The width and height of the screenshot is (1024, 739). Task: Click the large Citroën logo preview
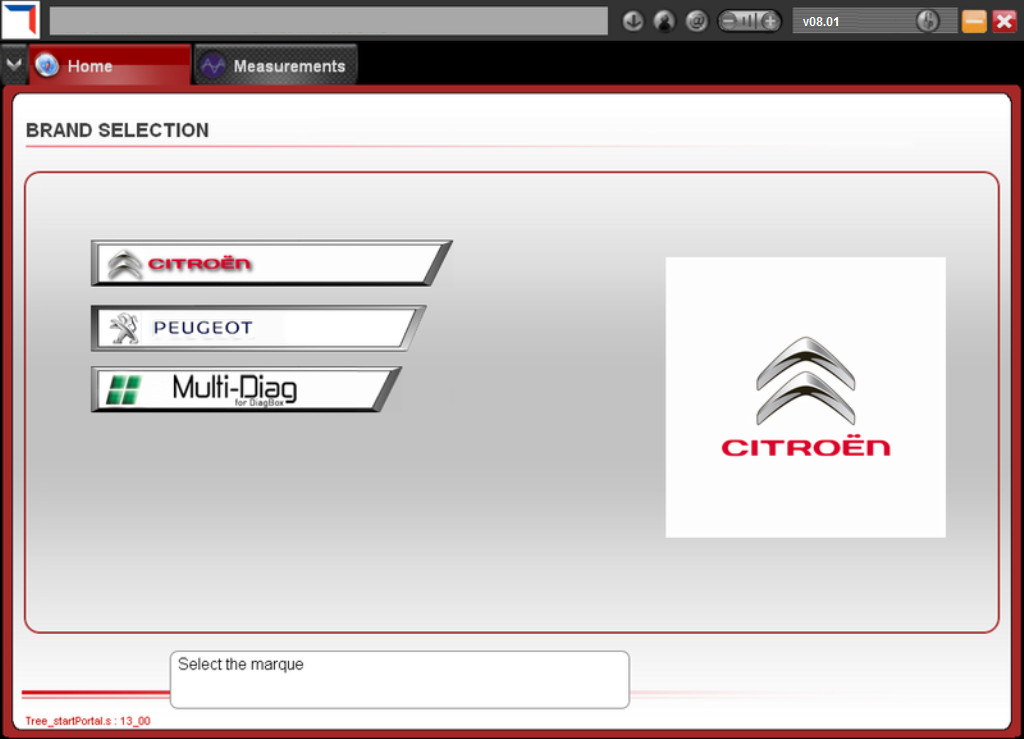[x=805, y=397]
